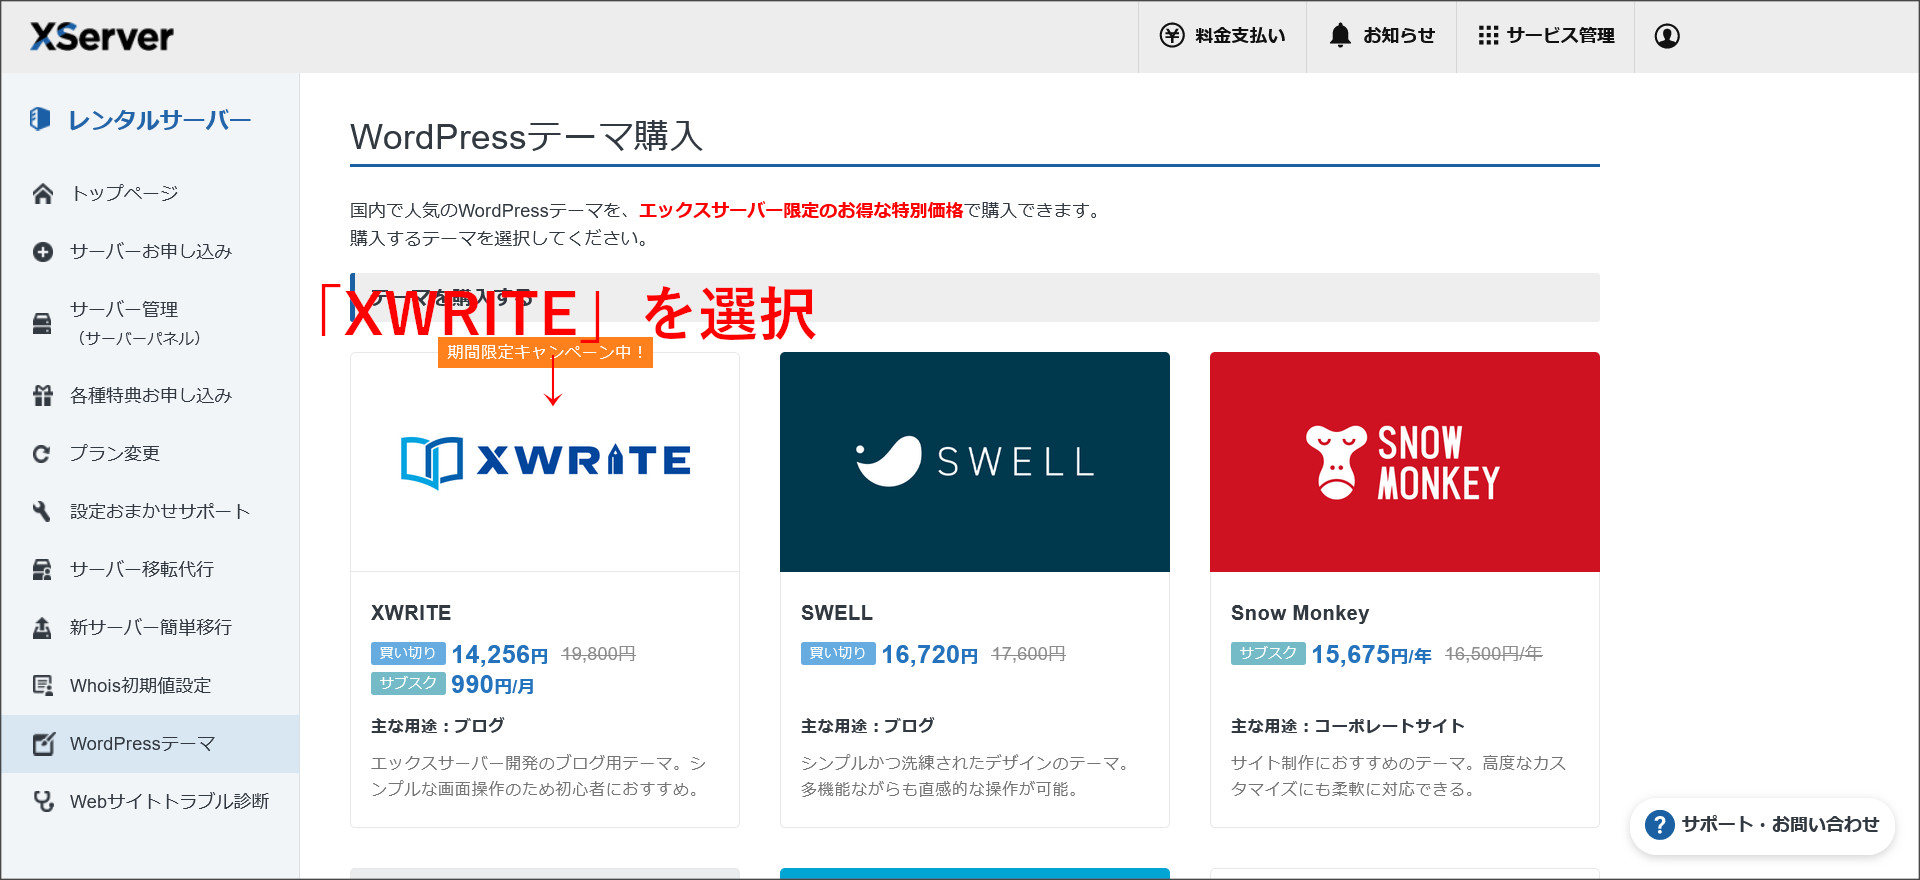Click the Snow Monkey theme title
1920x880 pixels.
[x=1300, y=613]
